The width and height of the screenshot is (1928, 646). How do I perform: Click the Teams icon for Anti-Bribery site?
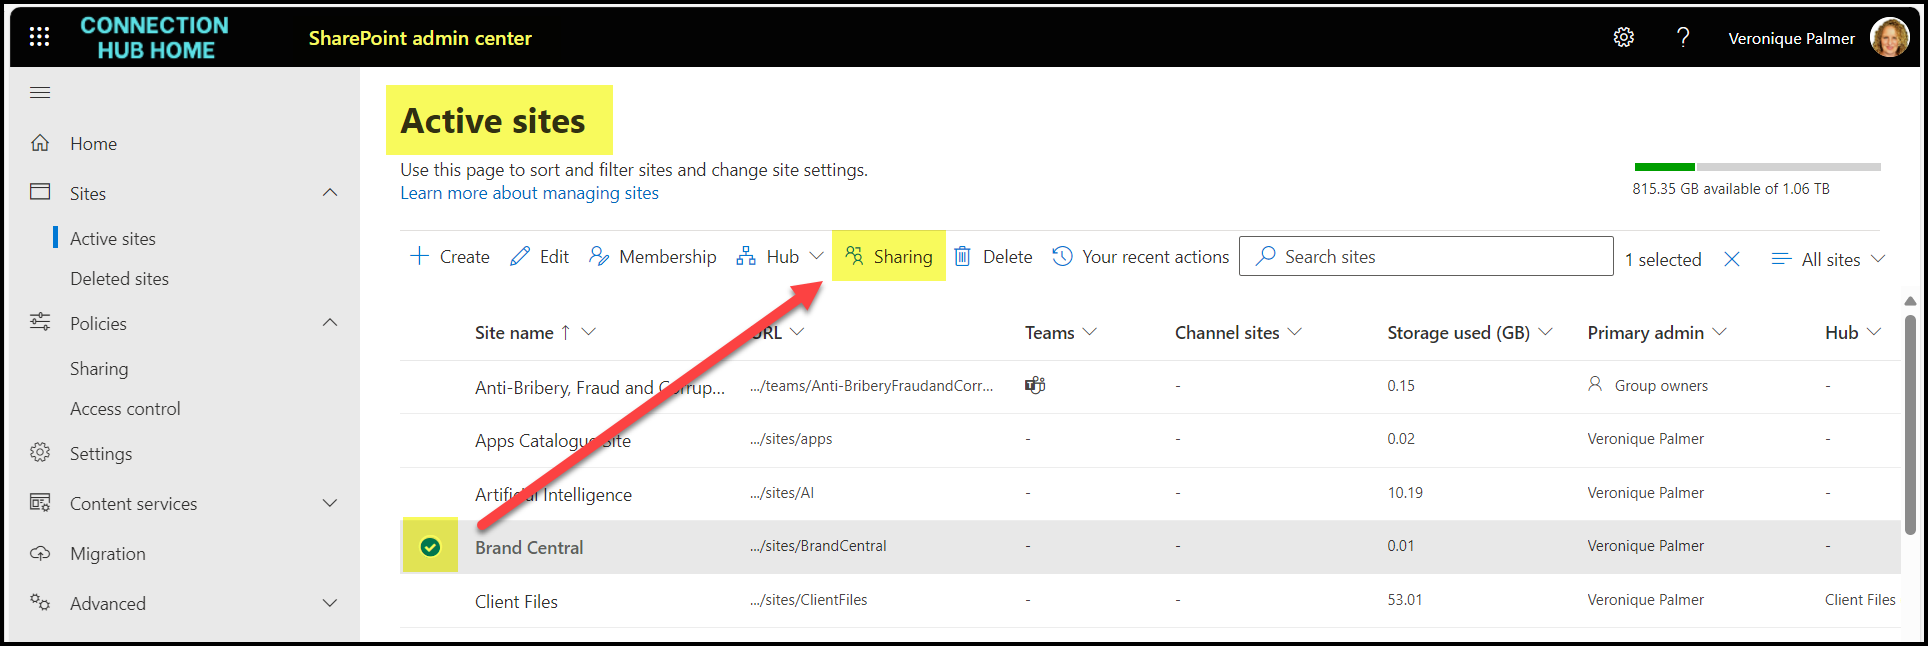coord(1035,385)
